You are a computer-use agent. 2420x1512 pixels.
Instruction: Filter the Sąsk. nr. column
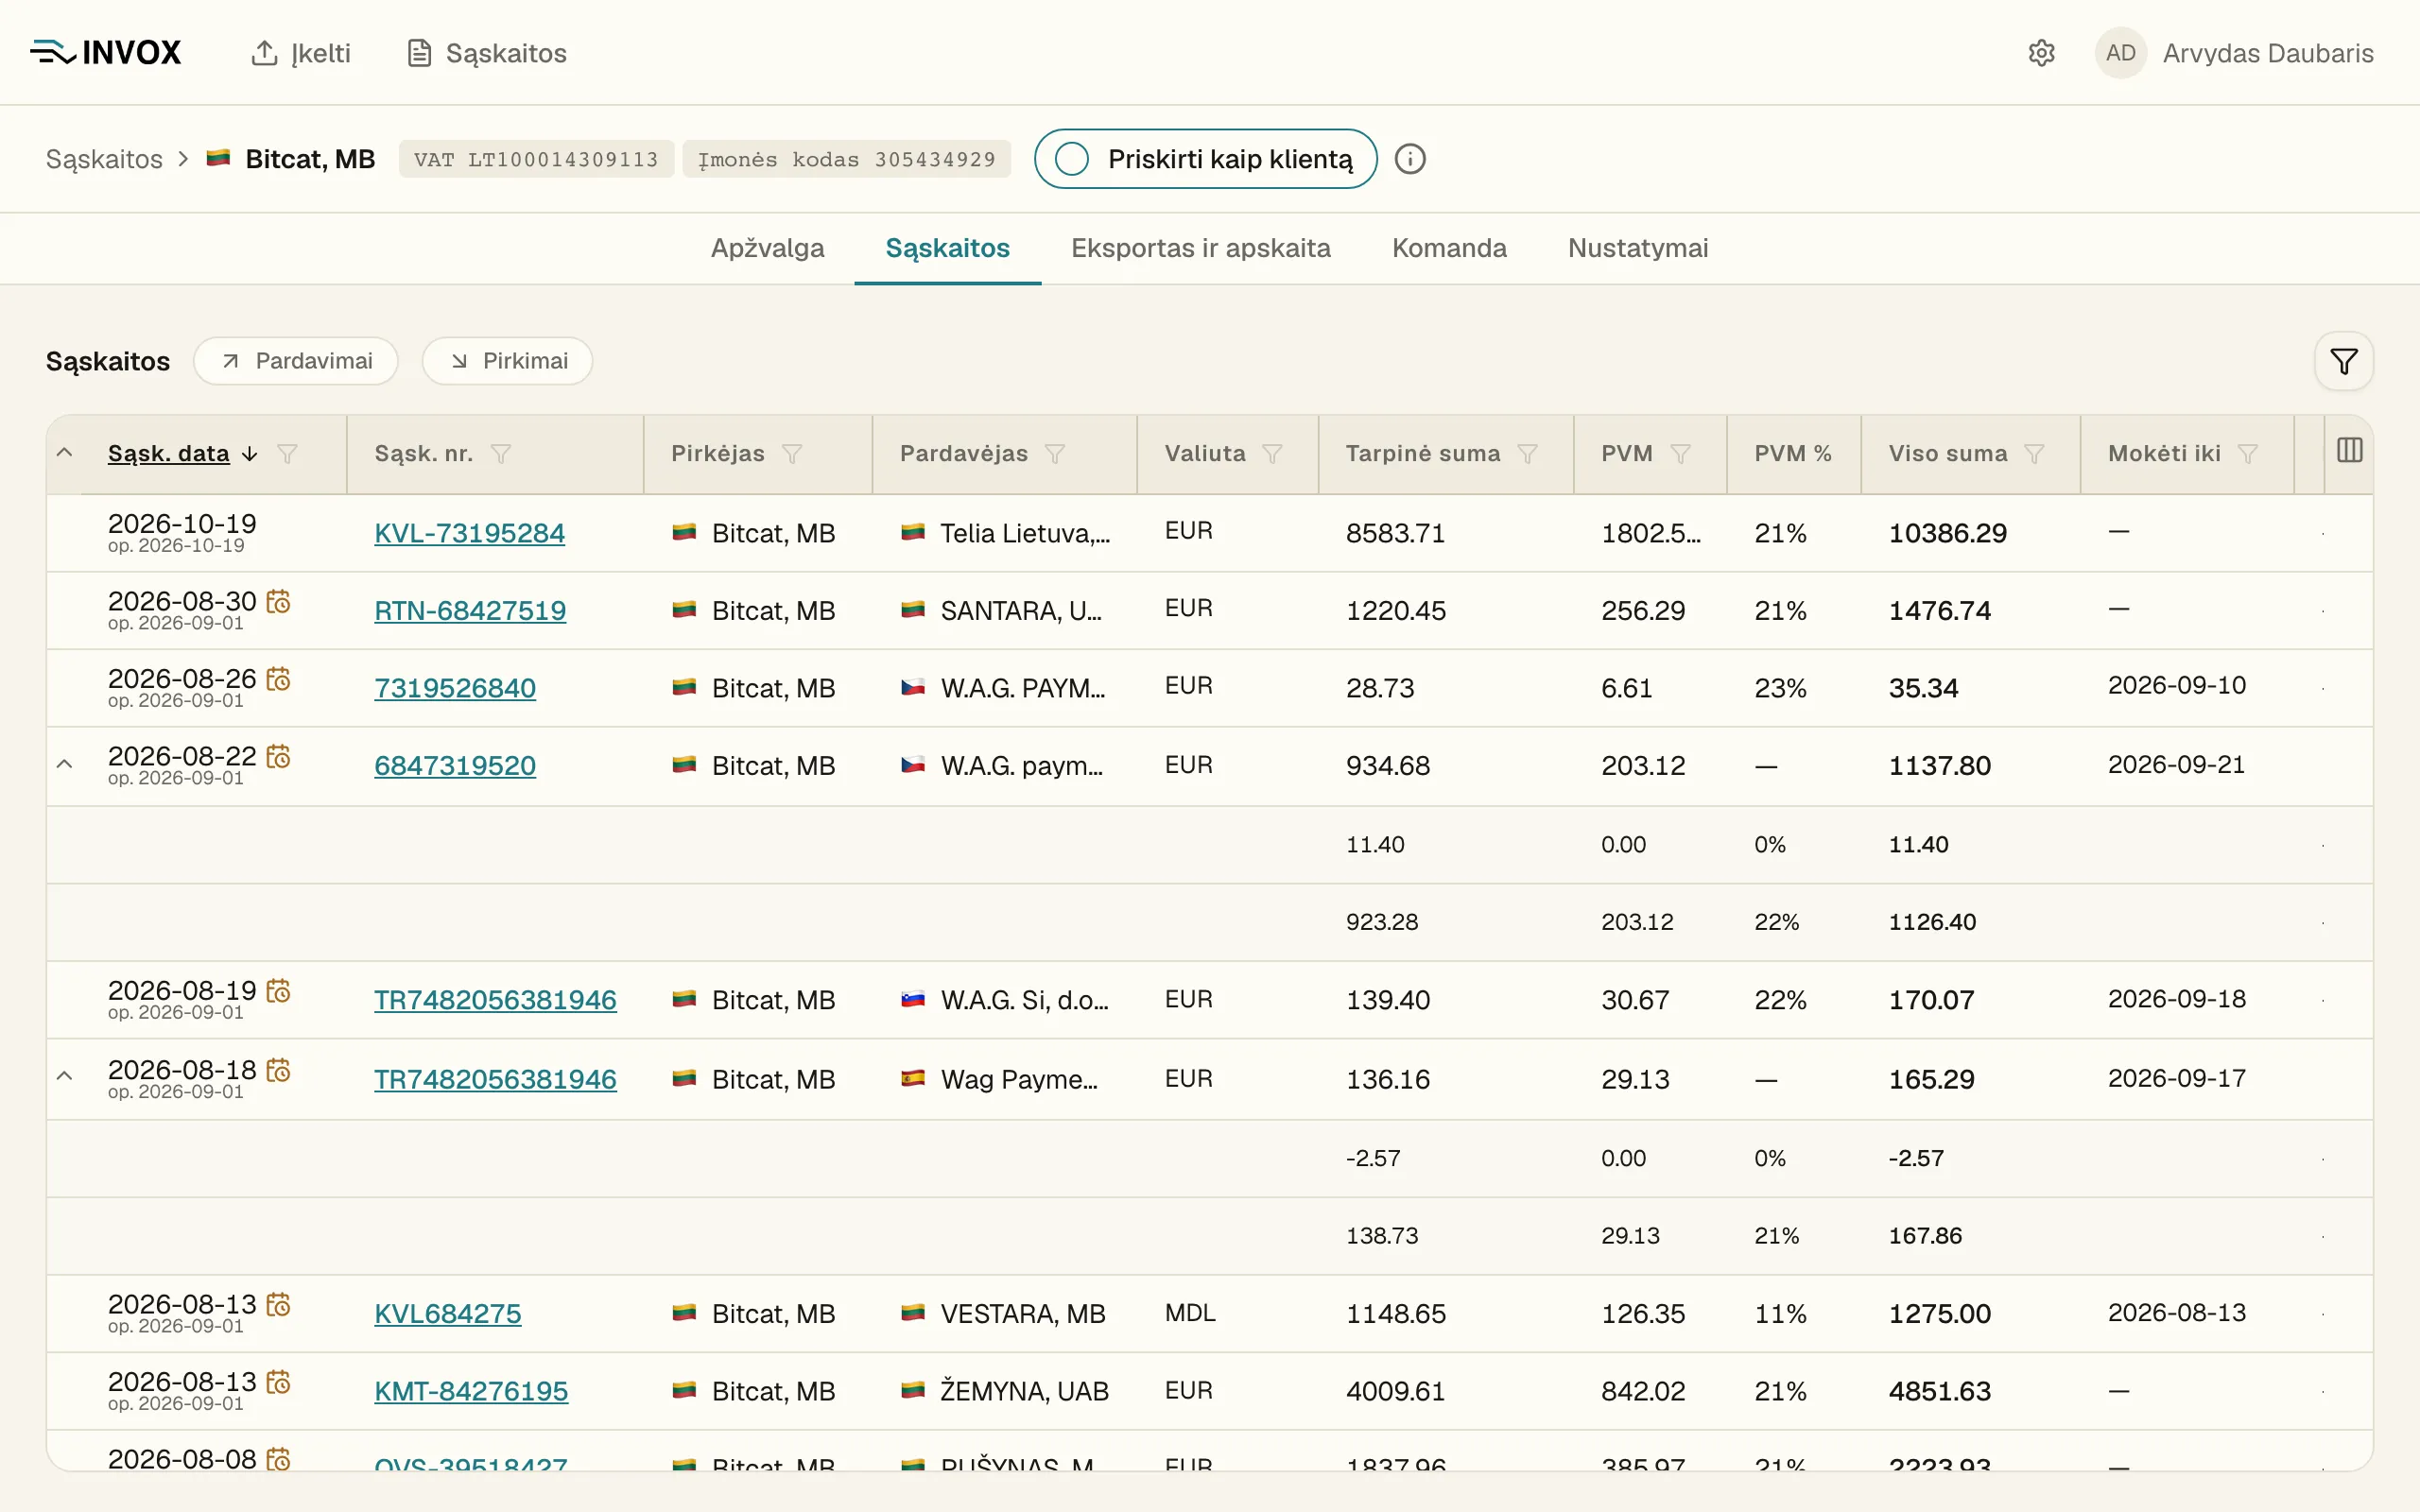point(501,454)
